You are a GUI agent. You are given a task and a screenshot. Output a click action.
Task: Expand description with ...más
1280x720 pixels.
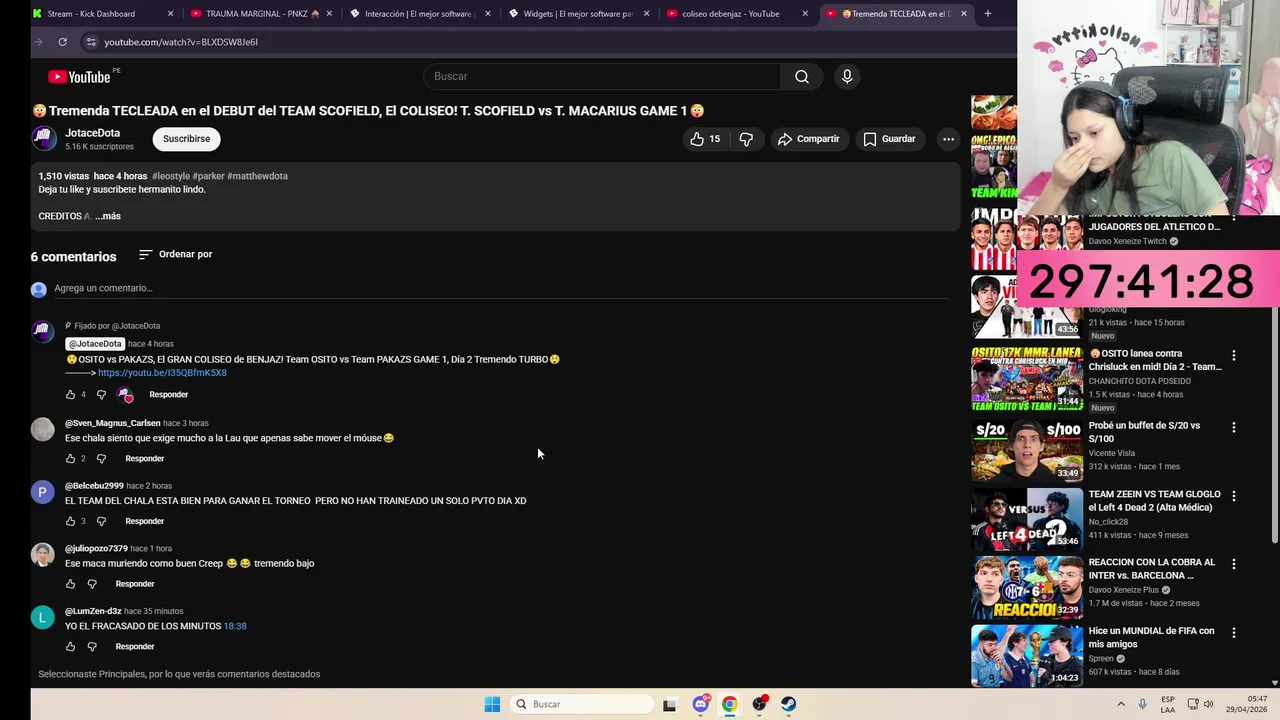tap(107, 216)
